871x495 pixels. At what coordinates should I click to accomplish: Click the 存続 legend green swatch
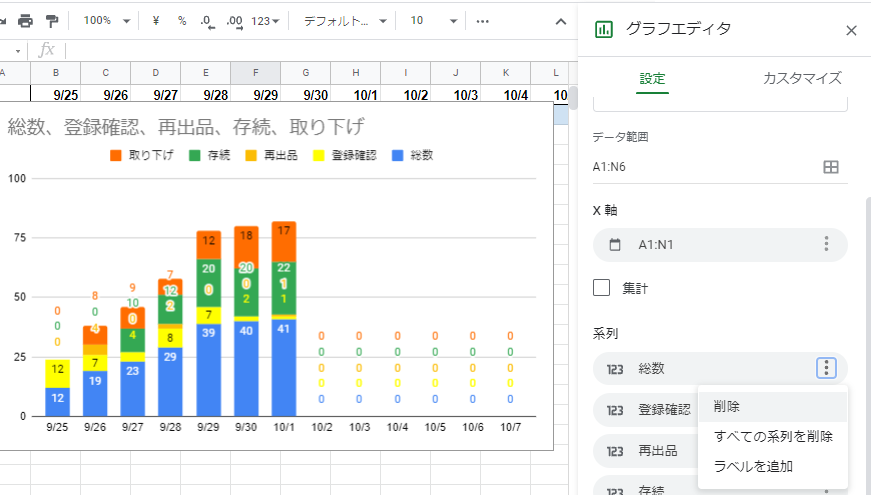pyautogui.click(x=194, y=156)
